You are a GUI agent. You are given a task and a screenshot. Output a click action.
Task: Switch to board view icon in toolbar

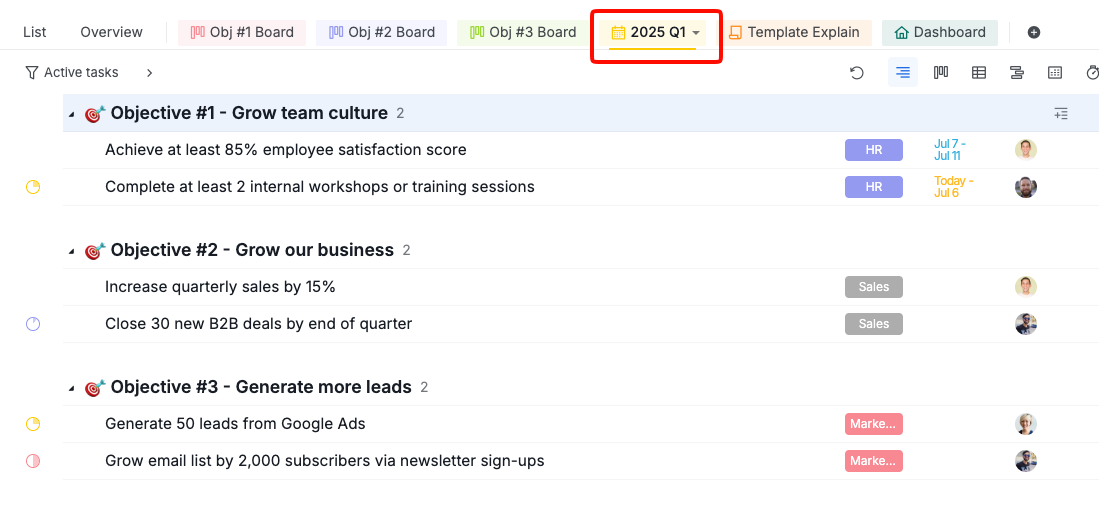(x=941, y=72)
